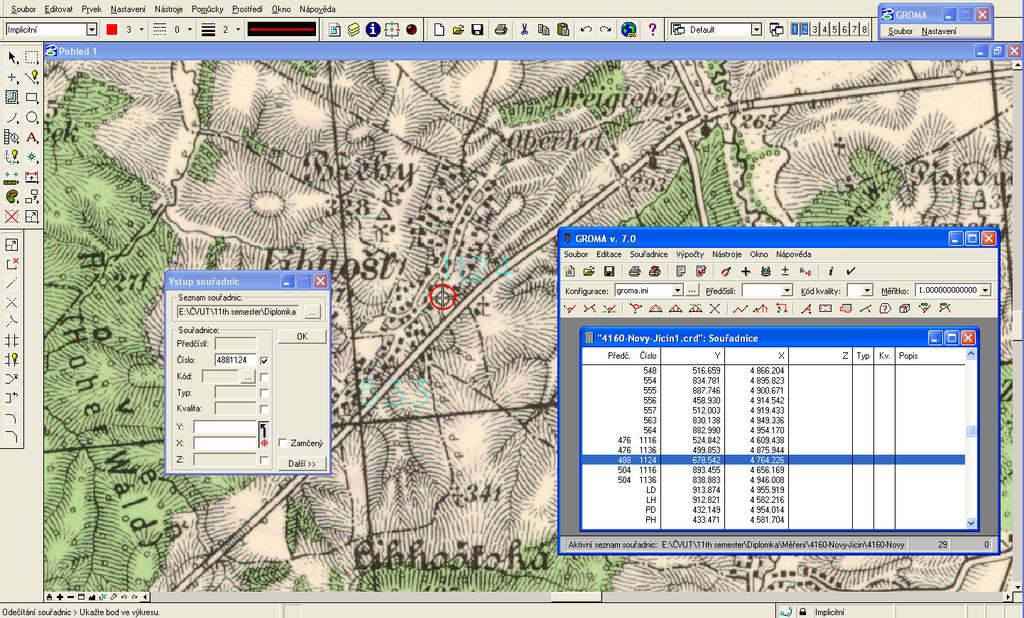This screenshot has width=1024, height=618.
Task: Undo last action with the undo arrow
Action: 586,29
